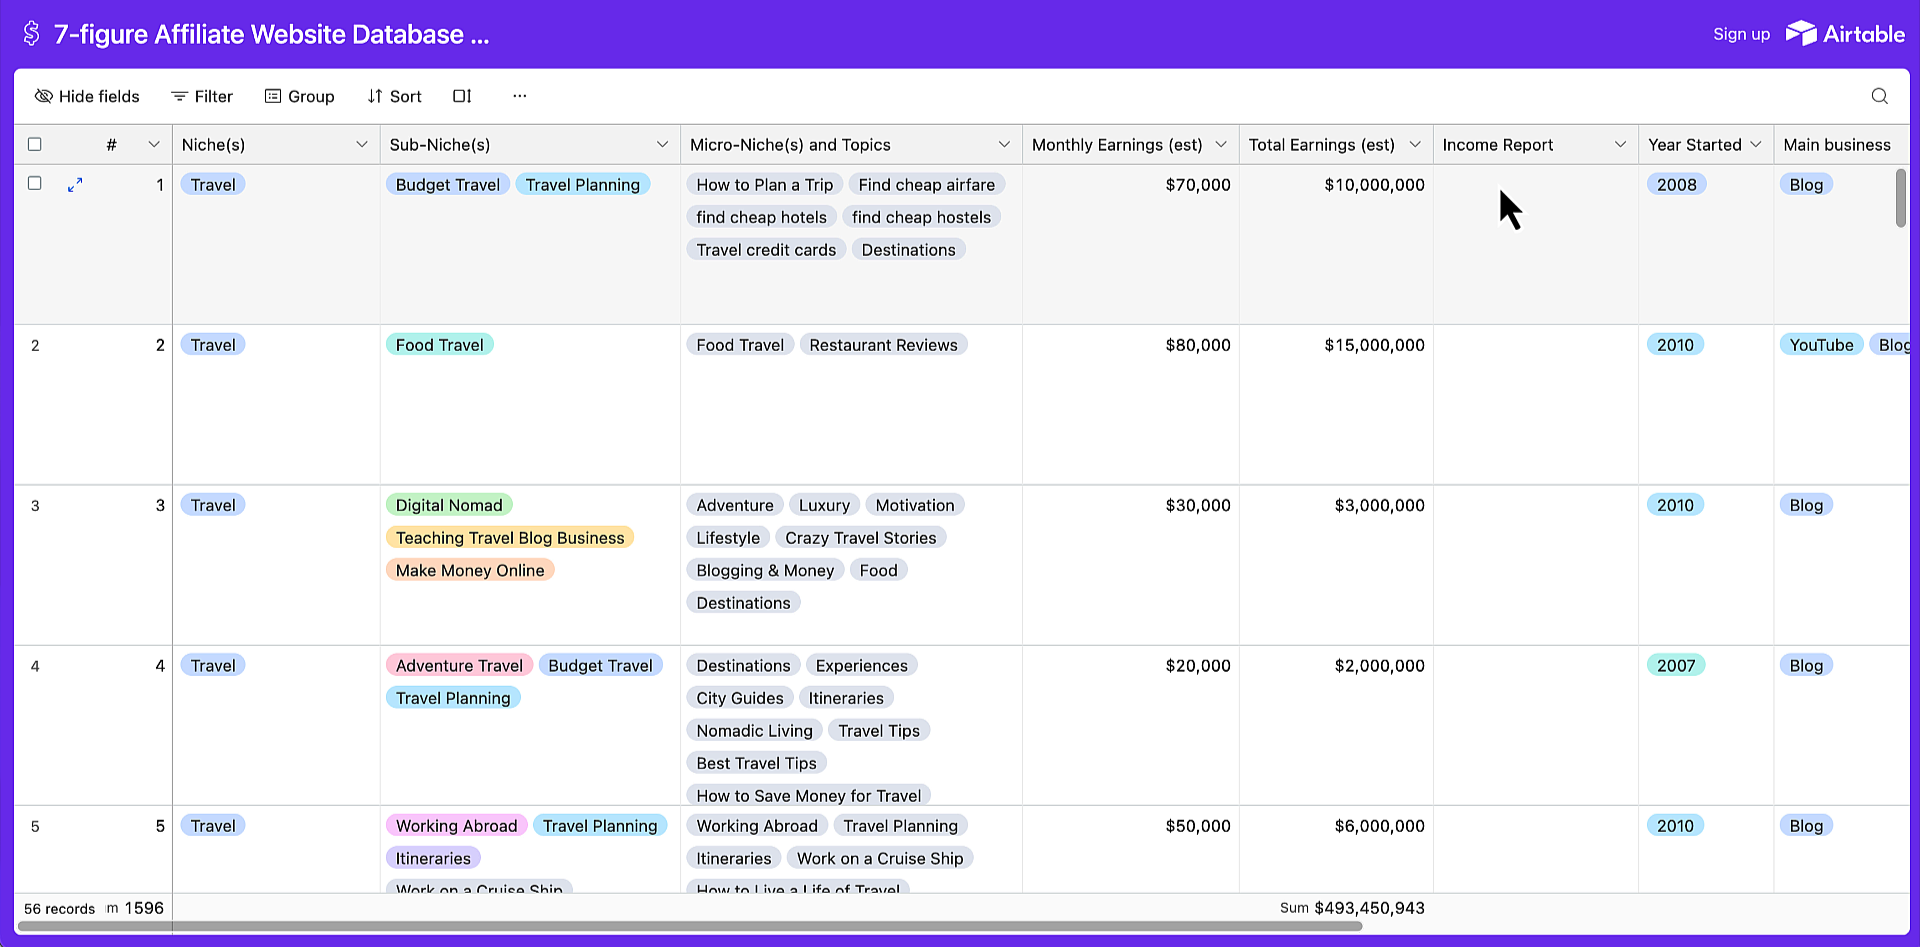Click the How to Save Money for Travel tag
The height and width of the screenshot is (947, 1920).
tap(809, 795)
